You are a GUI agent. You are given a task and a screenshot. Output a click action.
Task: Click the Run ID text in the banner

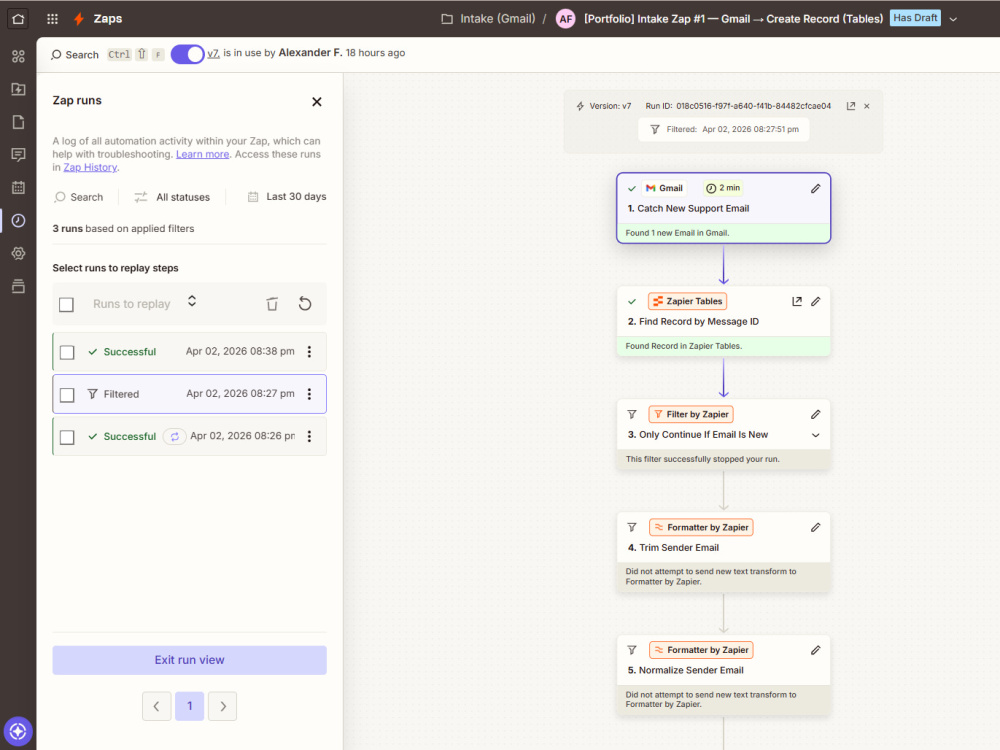click(738, 106)
